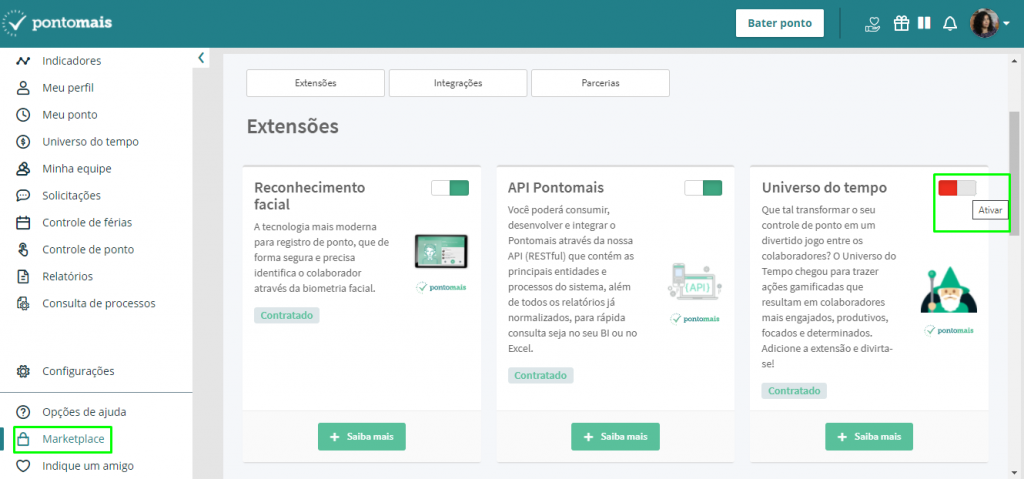Switch to the Integrações tab
This screenshot has width=1024, height=479.
(458, 83)
